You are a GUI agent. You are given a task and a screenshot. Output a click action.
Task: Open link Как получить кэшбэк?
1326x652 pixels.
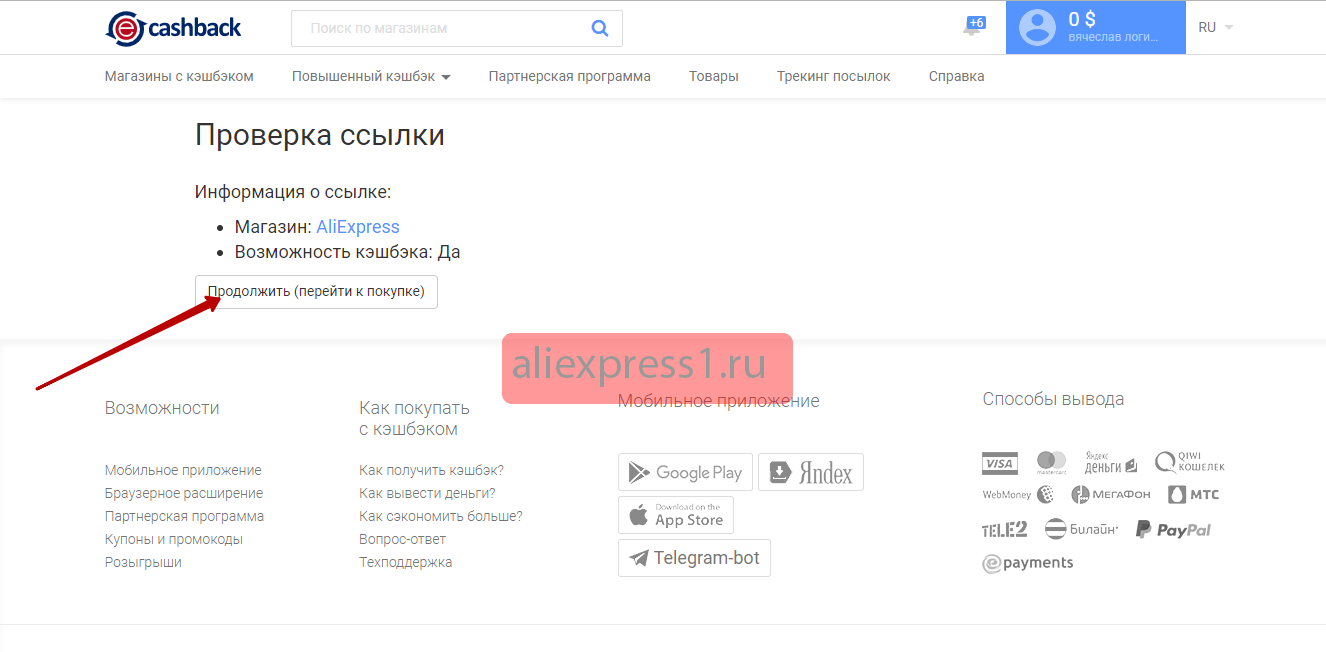point(432,470)
